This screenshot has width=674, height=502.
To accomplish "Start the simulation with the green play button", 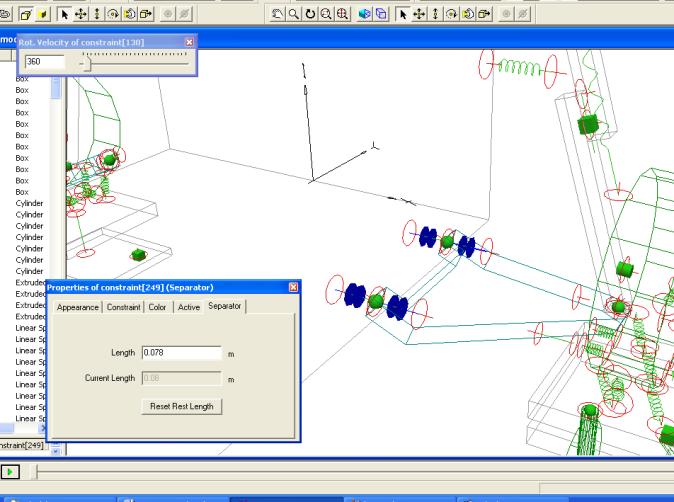I will (x=10, y=472).
